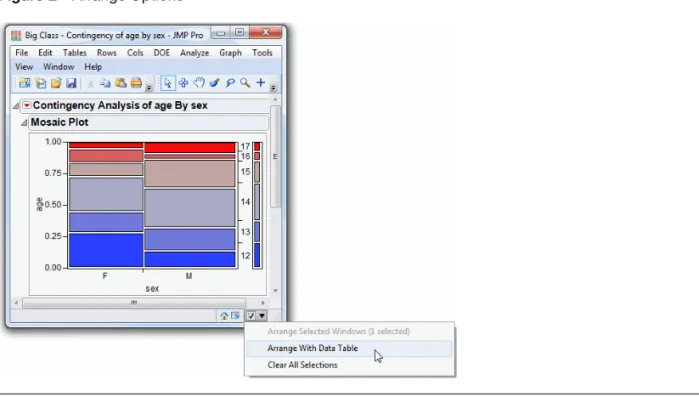The width and height of the screenshot is (699, 397).
Task: Click the scroll down arrow
Action: [x=275, y=291]
